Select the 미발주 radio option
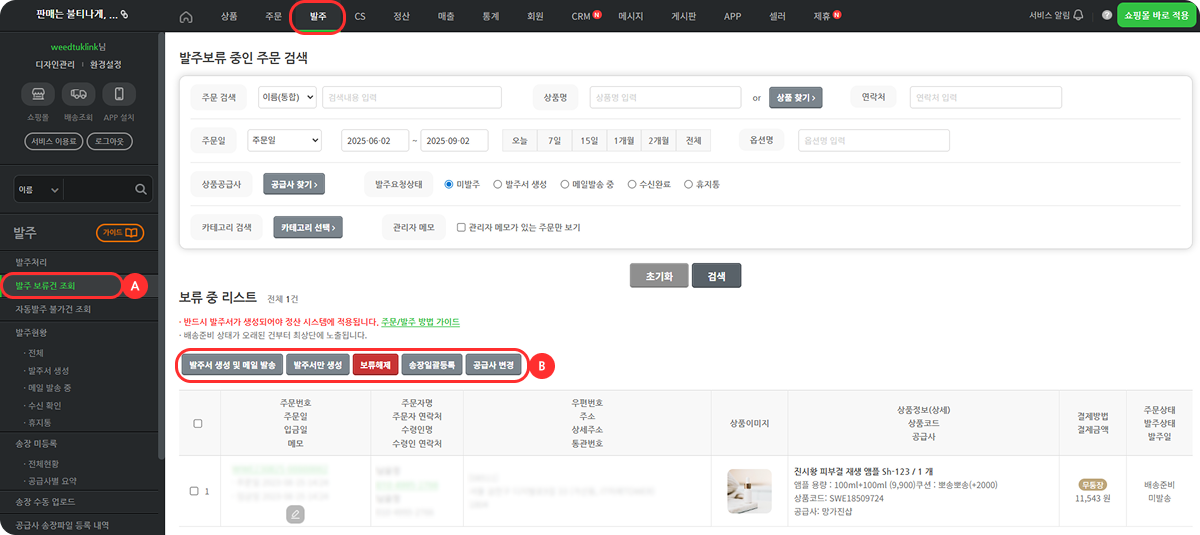 pos(449,185)
